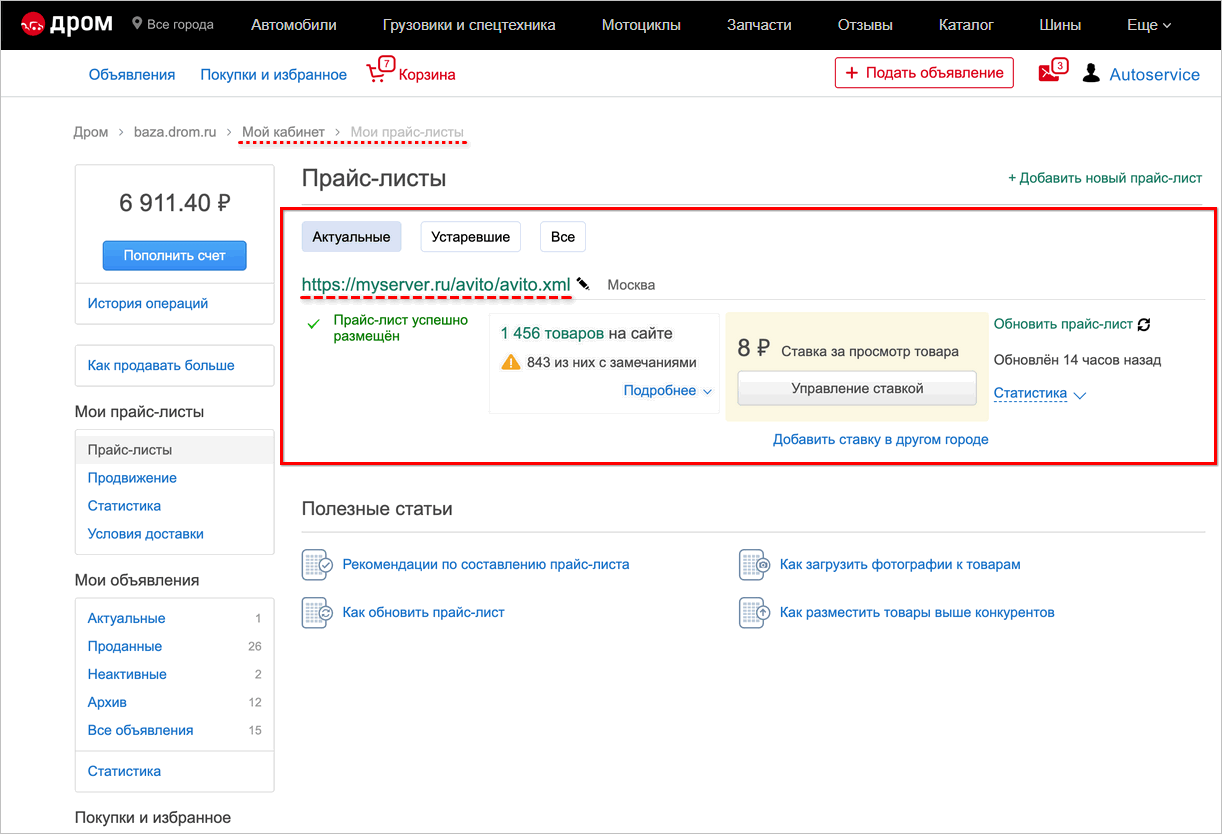1222x834 pixels.
Task: Click the location pin icon near Все города
Action: pos(137,23)
